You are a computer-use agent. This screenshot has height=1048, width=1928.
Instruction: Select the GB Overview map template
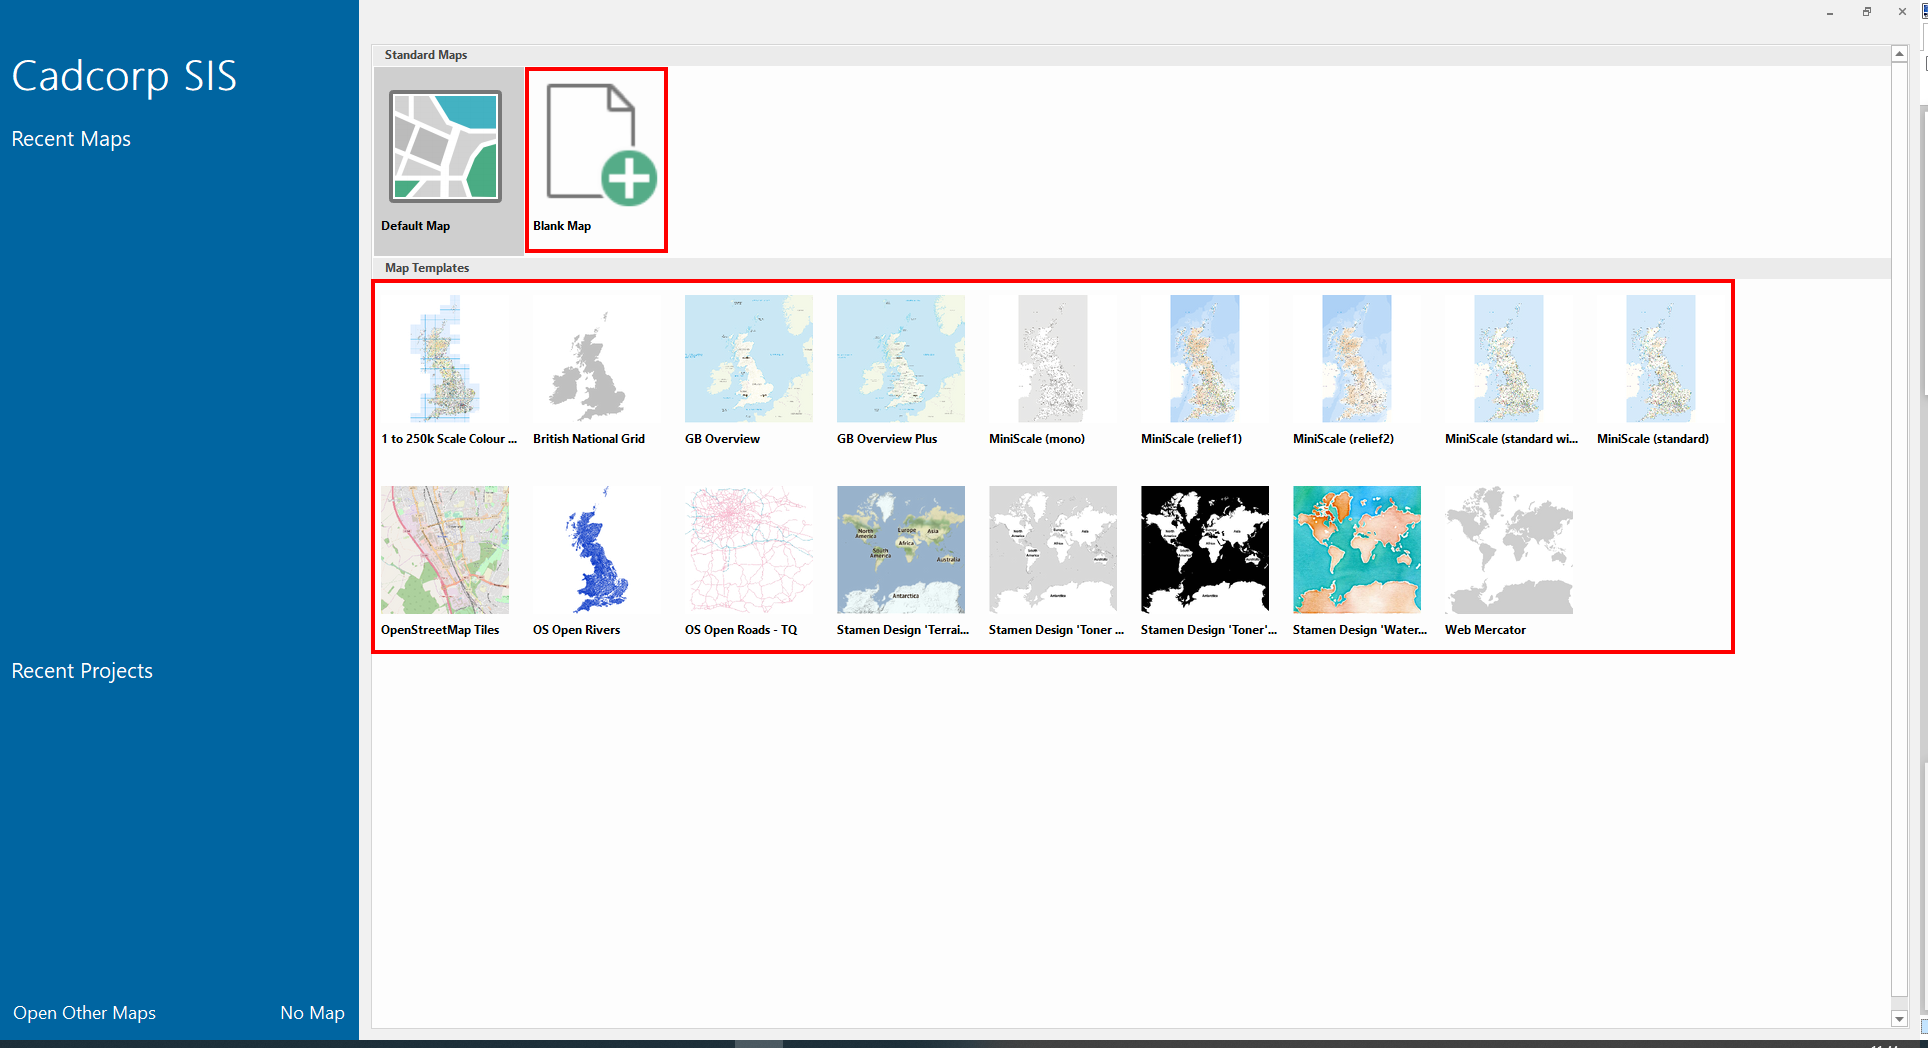[x=748, y=358]
